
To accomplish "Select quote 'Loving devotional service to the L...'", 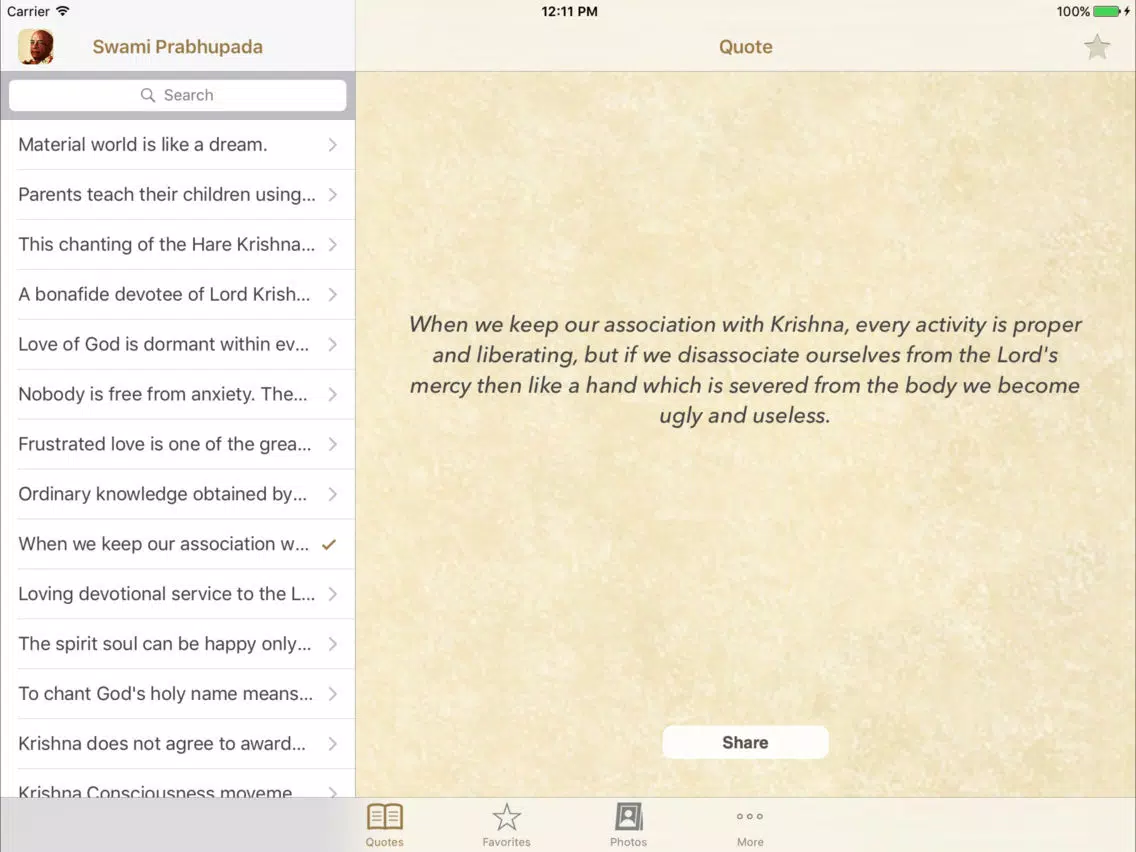I will click(x=178, y=594).
